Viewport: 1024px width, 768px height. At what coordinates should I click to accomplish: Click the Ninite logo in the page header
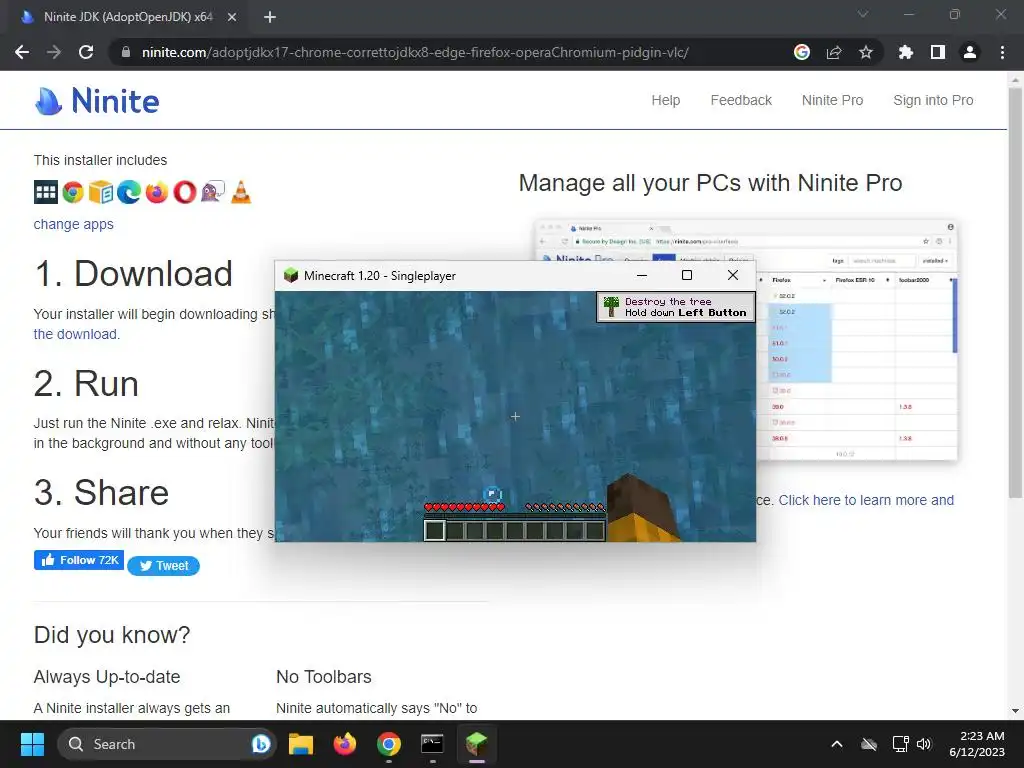point(97,101)
